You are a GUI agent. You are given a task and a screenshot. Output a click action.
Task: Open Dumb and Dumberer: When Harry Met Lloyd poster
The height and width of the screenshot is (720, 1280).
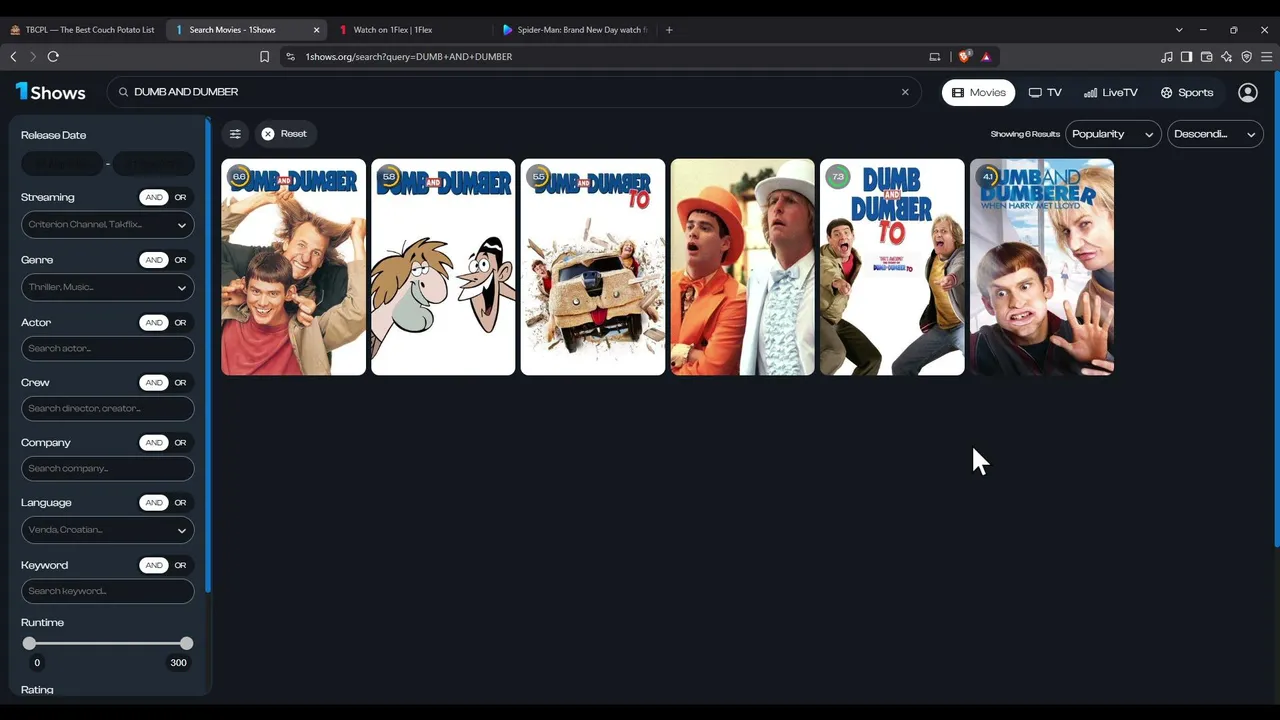pyautogui.click(x=1042, y=267)
